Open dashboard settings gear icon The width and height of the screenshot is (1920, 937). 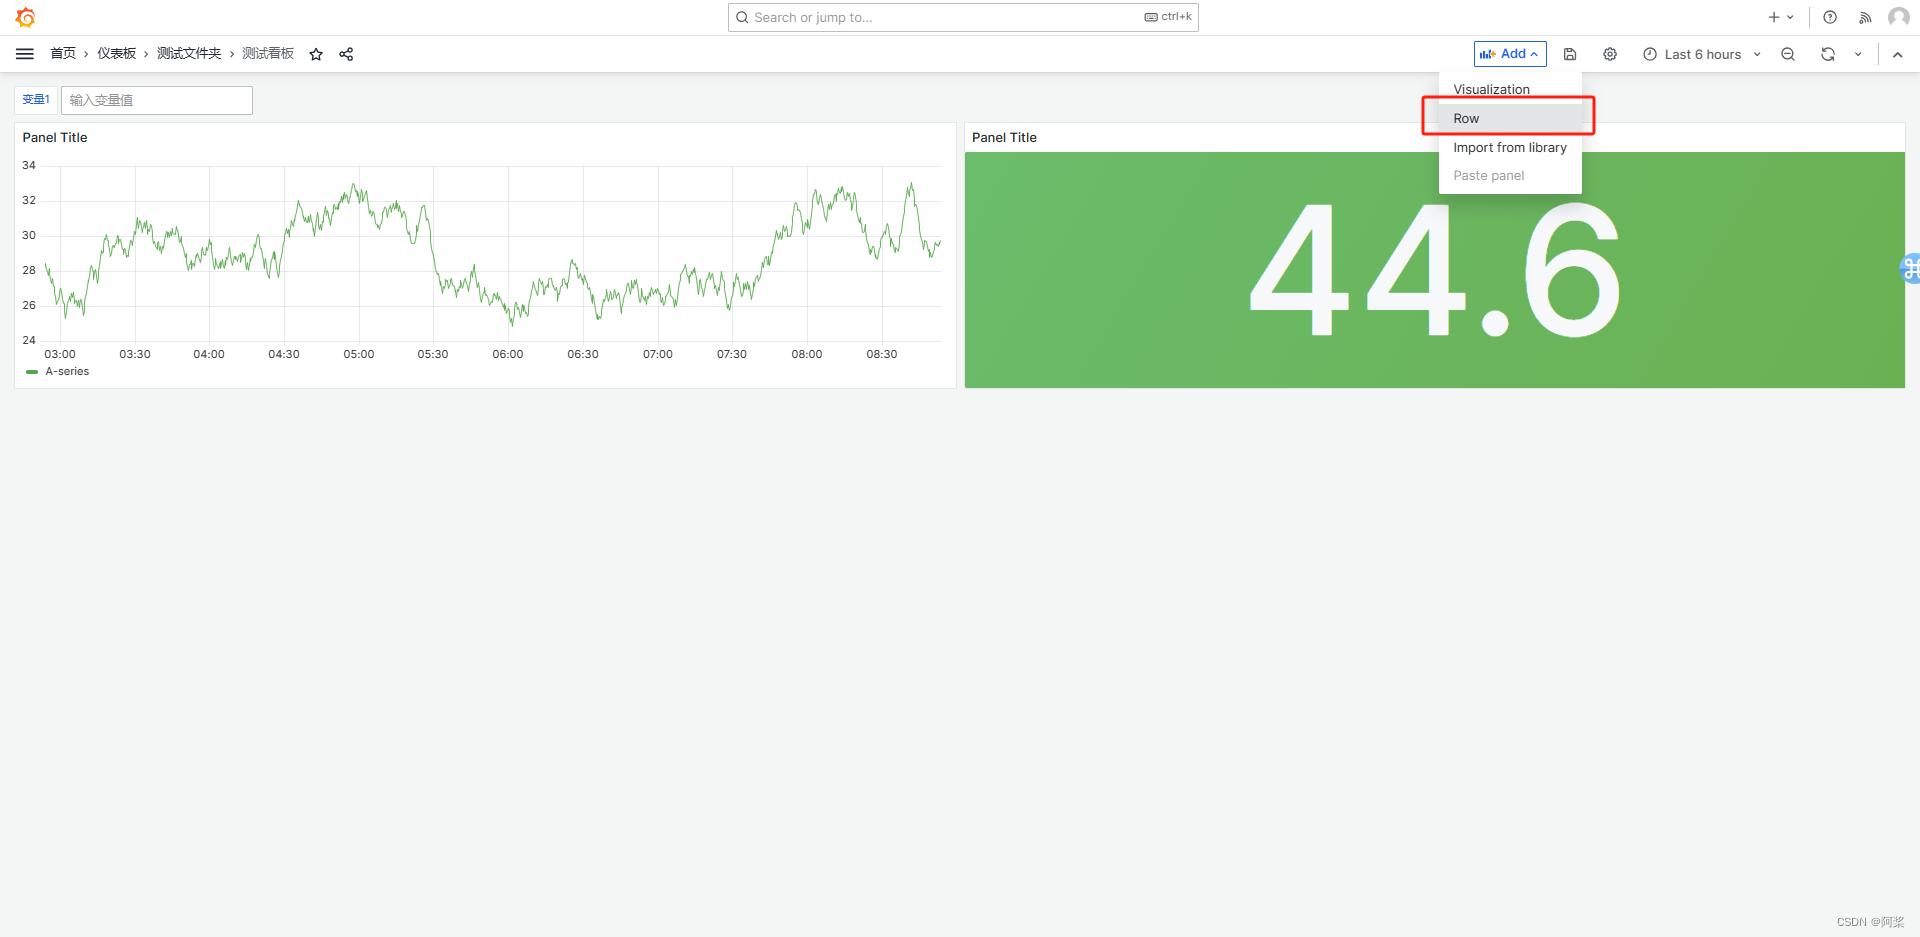click(1610, 54)
